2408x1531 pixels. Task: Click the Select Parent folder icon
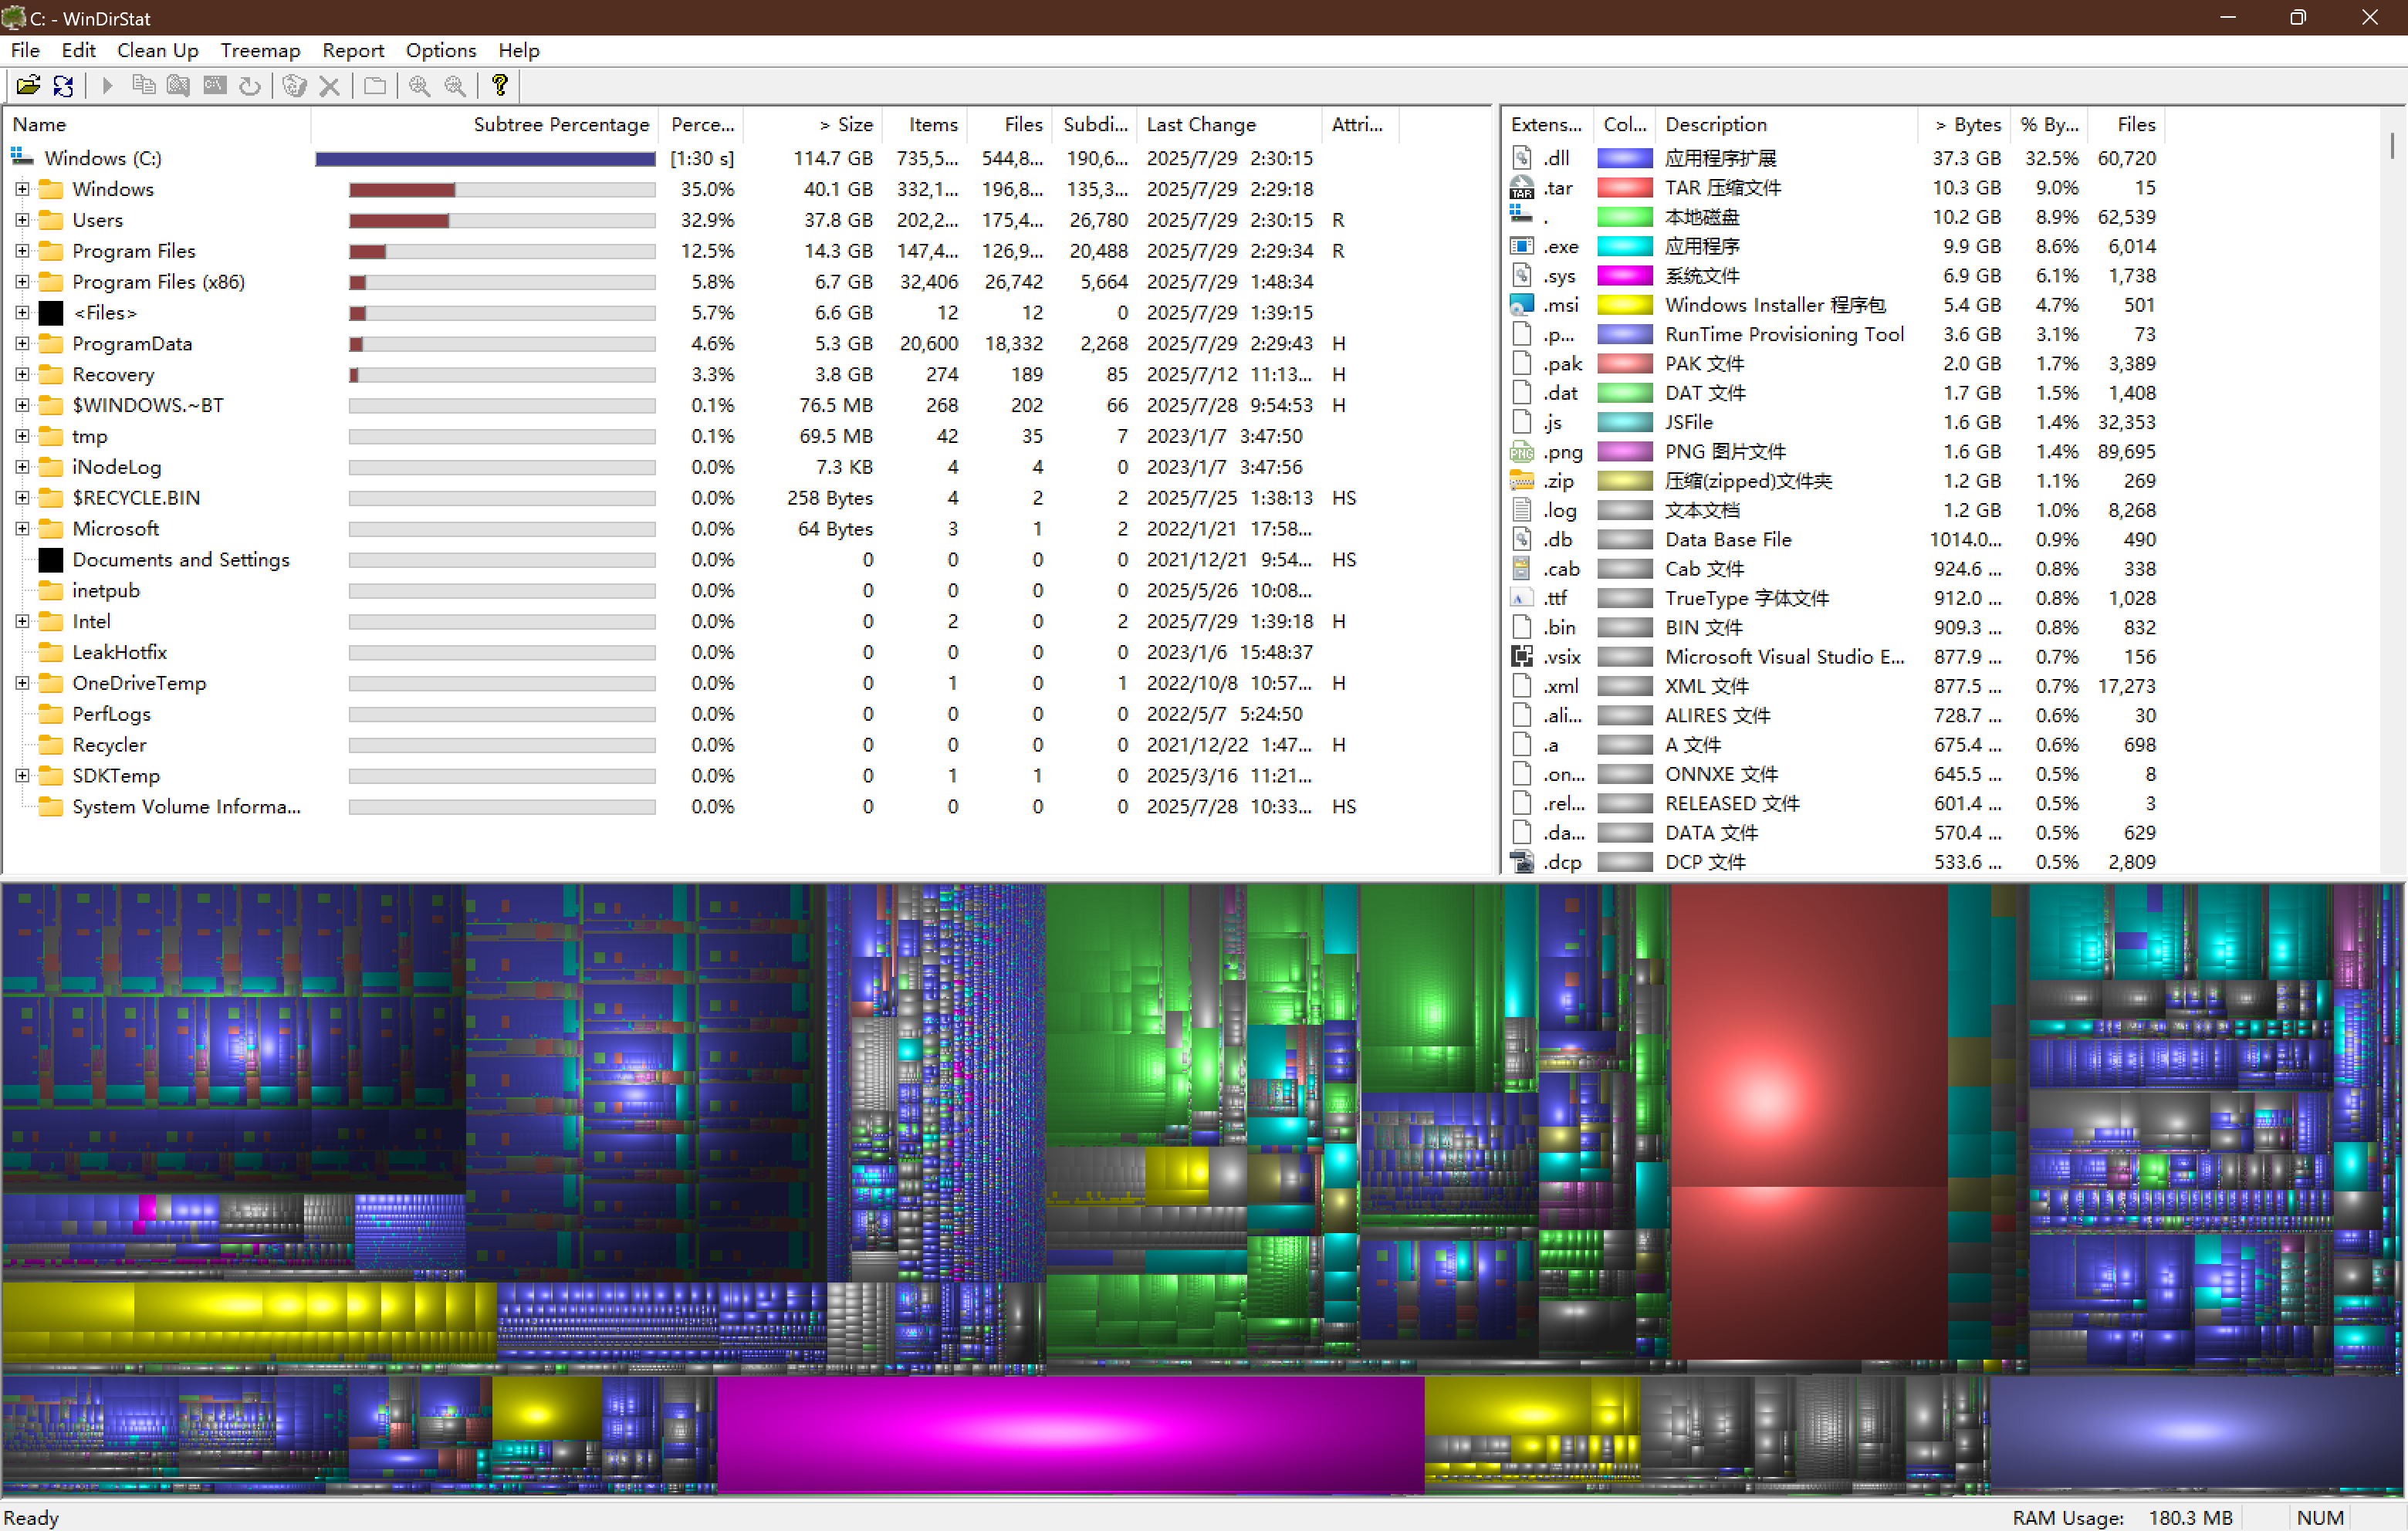pyautogui.click(x=375, y=86)
